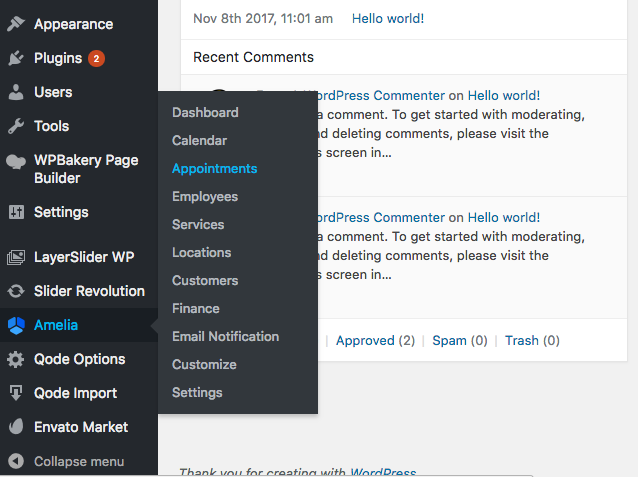Filter comments by Trash (0)
Image resolution: width=638 pixels, height=477 pixels.
click(x=532, y=340)
